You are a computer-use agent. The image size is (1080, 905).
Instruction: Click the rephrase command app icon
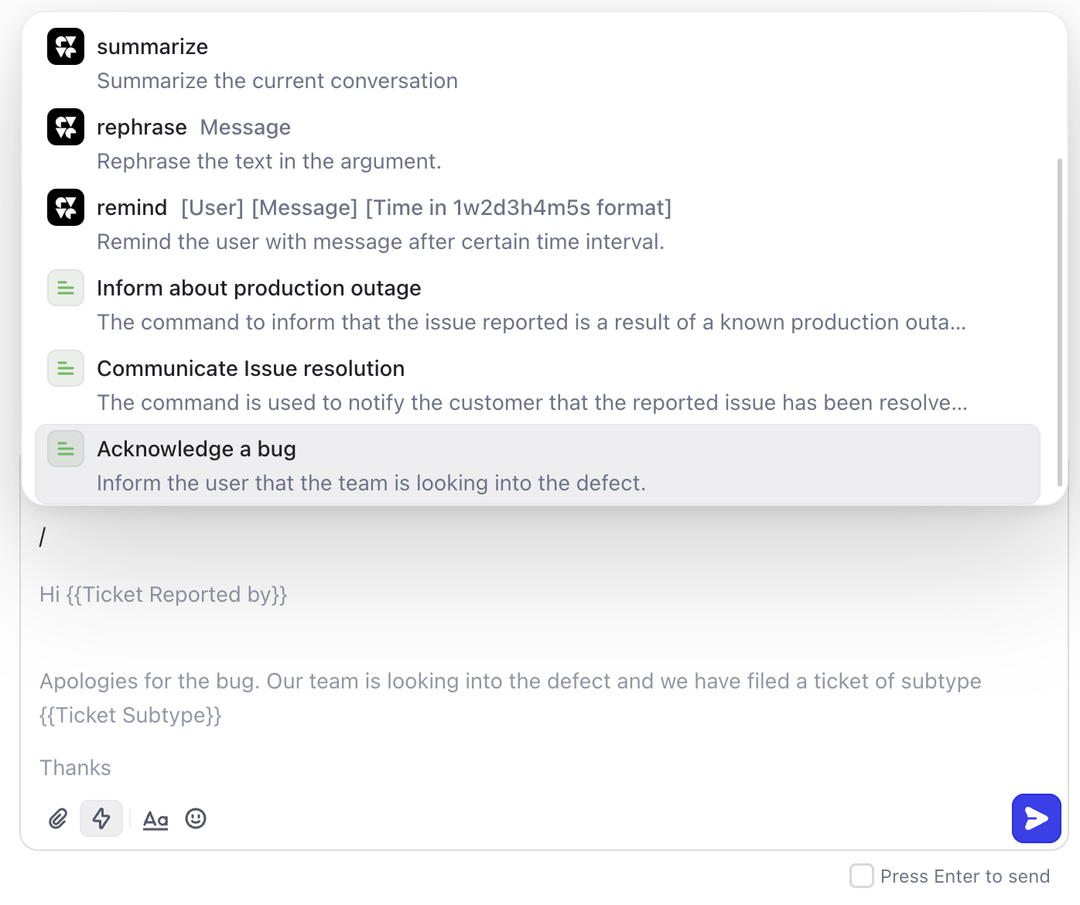coord(66,127)
